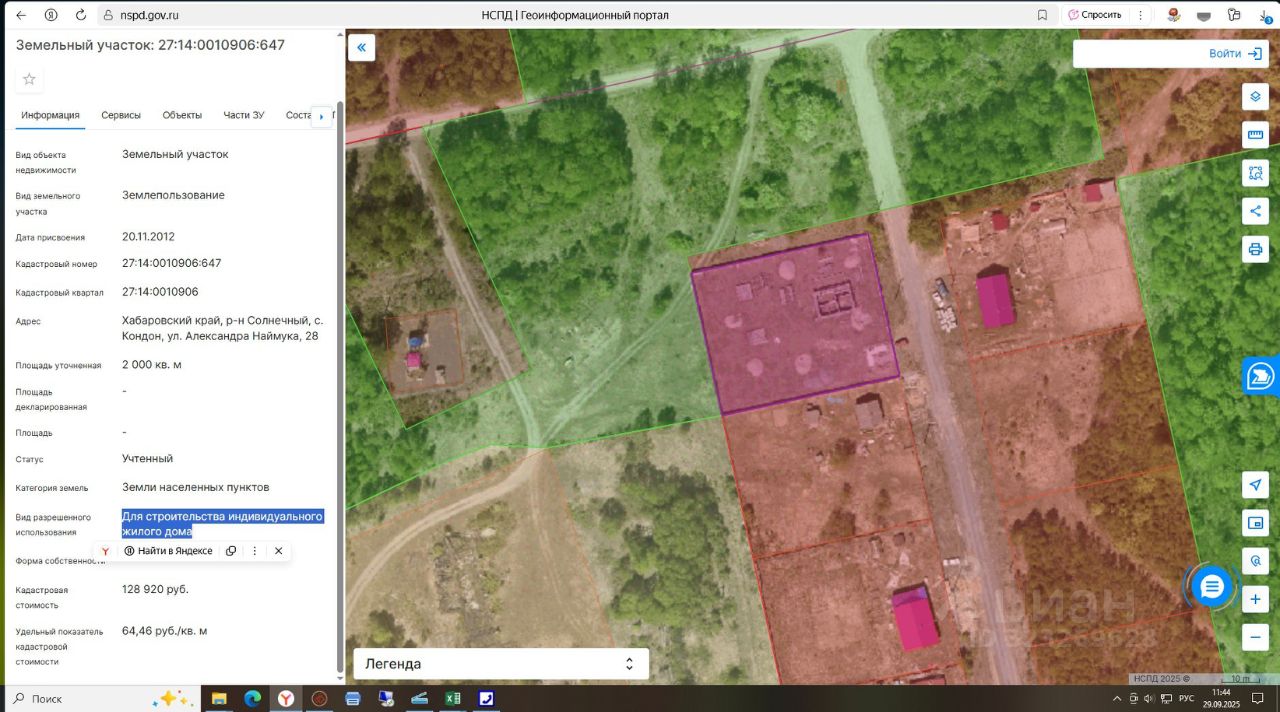
Task: Open the chat support bubble
Action: [x=1212, y=587]
